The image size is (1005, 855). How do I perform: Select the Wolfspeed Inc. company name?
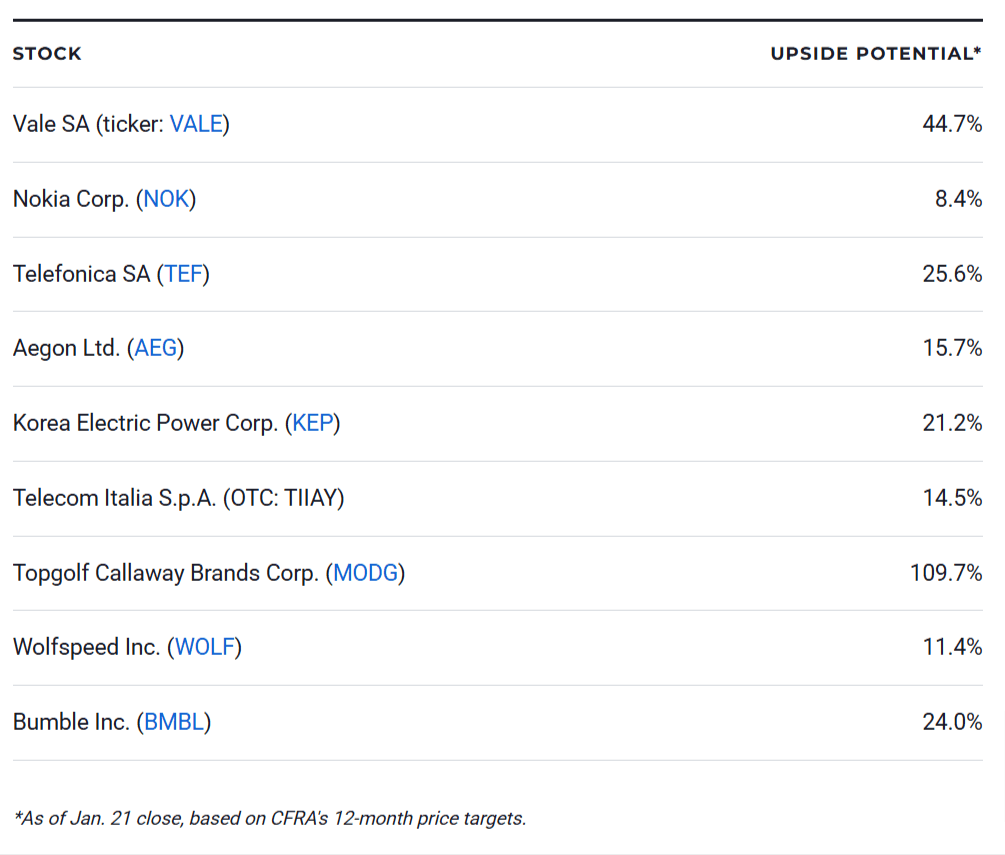pos(86,647)
